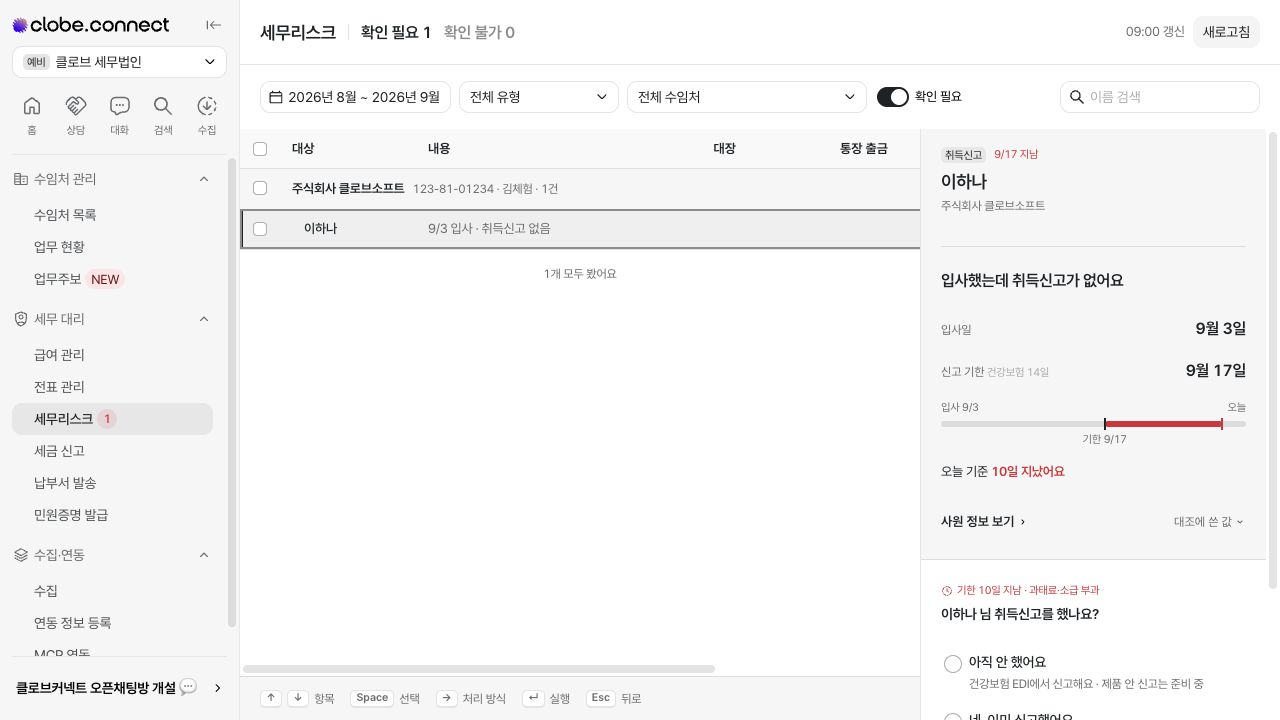Open the 사원 정보 보기 link

click(x=983, y=521)
